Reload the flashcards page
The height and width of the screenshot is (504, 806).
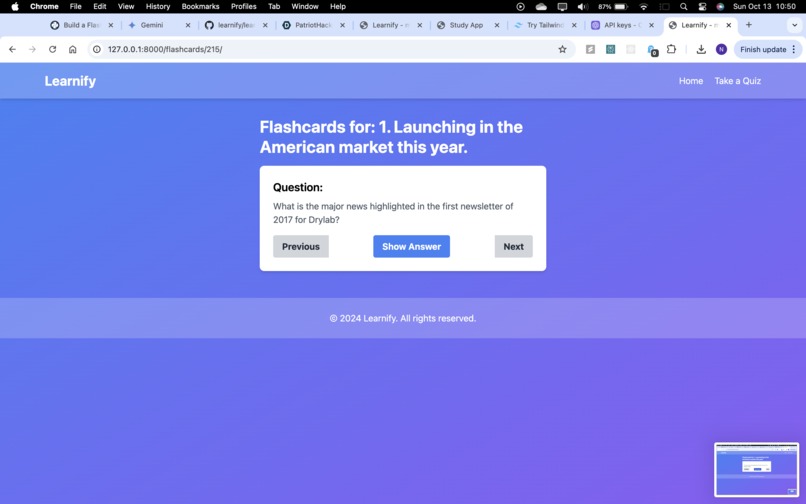point(52,49)
